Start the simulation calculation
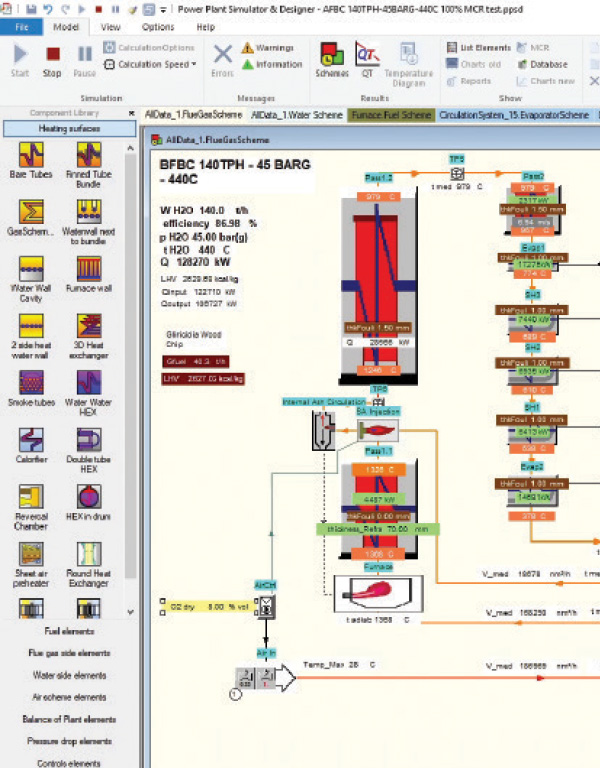 (x=20, y=59)
